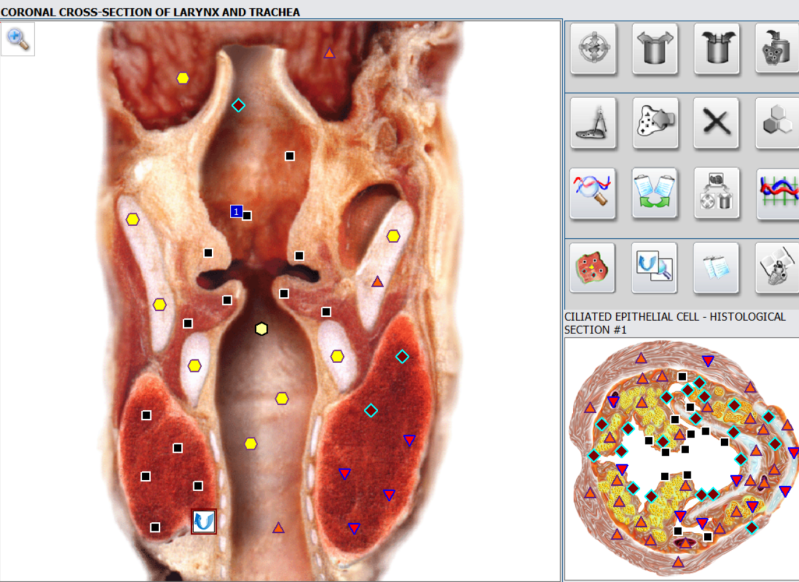The image size is (799, 582).
Task: Click the topmost orange triangle on larynx image
Action: (x=329, y=53)
